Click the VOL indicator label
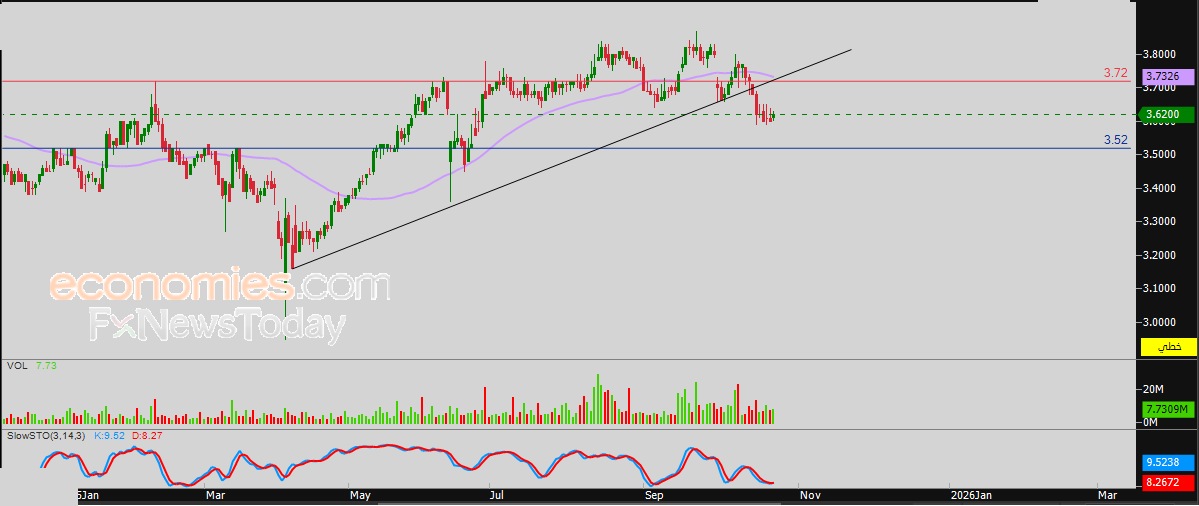 pyautogui.click(x=18, y=367)
